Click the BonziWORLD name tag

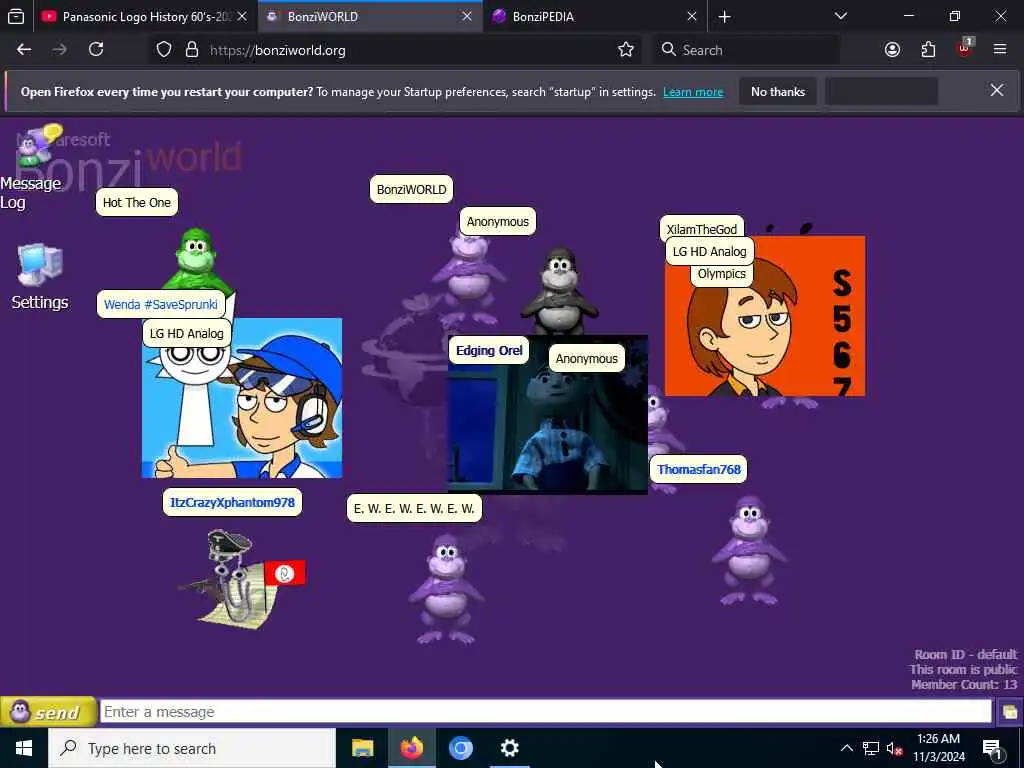coord(411,189)
